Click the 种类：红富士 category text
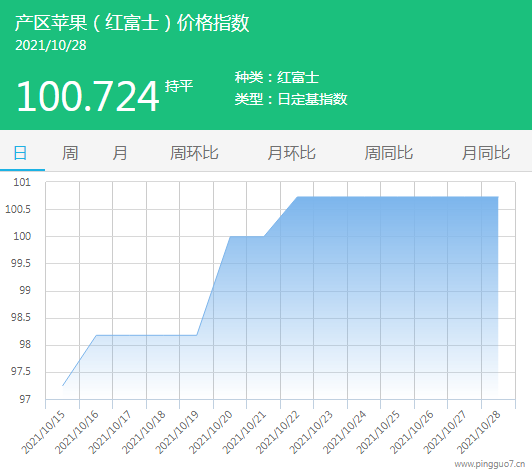This screenshot has height=475, width=532. click(x=277, y=77)
